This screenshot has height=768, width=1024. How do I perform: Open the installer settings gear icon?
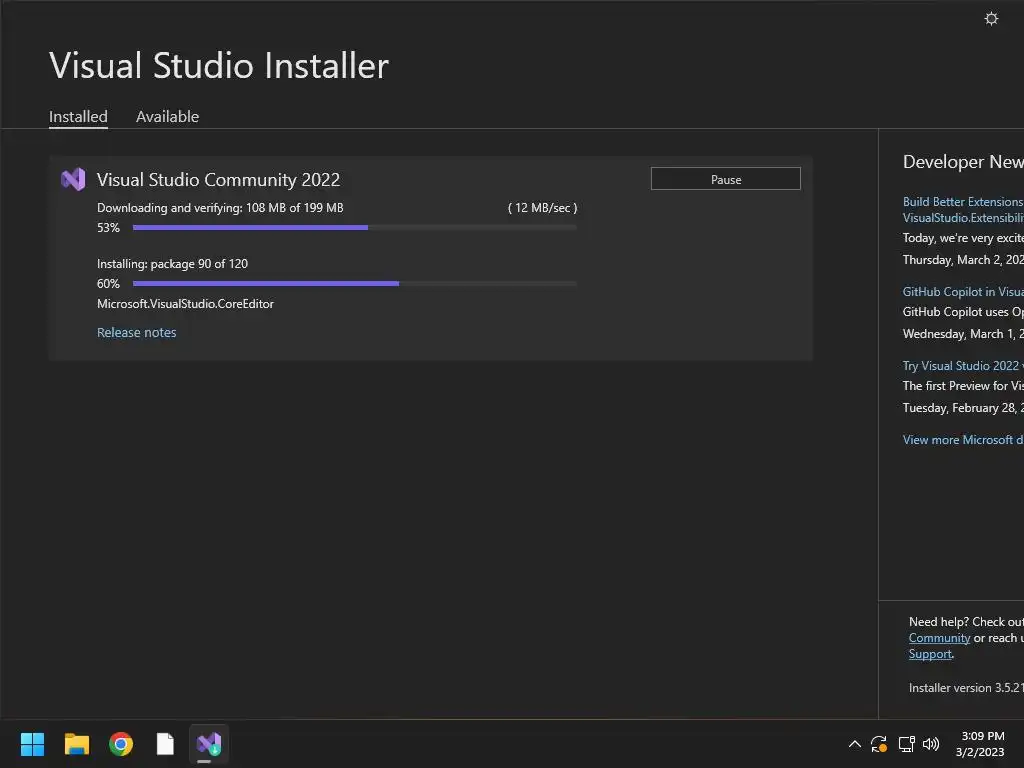coord(991,18)
